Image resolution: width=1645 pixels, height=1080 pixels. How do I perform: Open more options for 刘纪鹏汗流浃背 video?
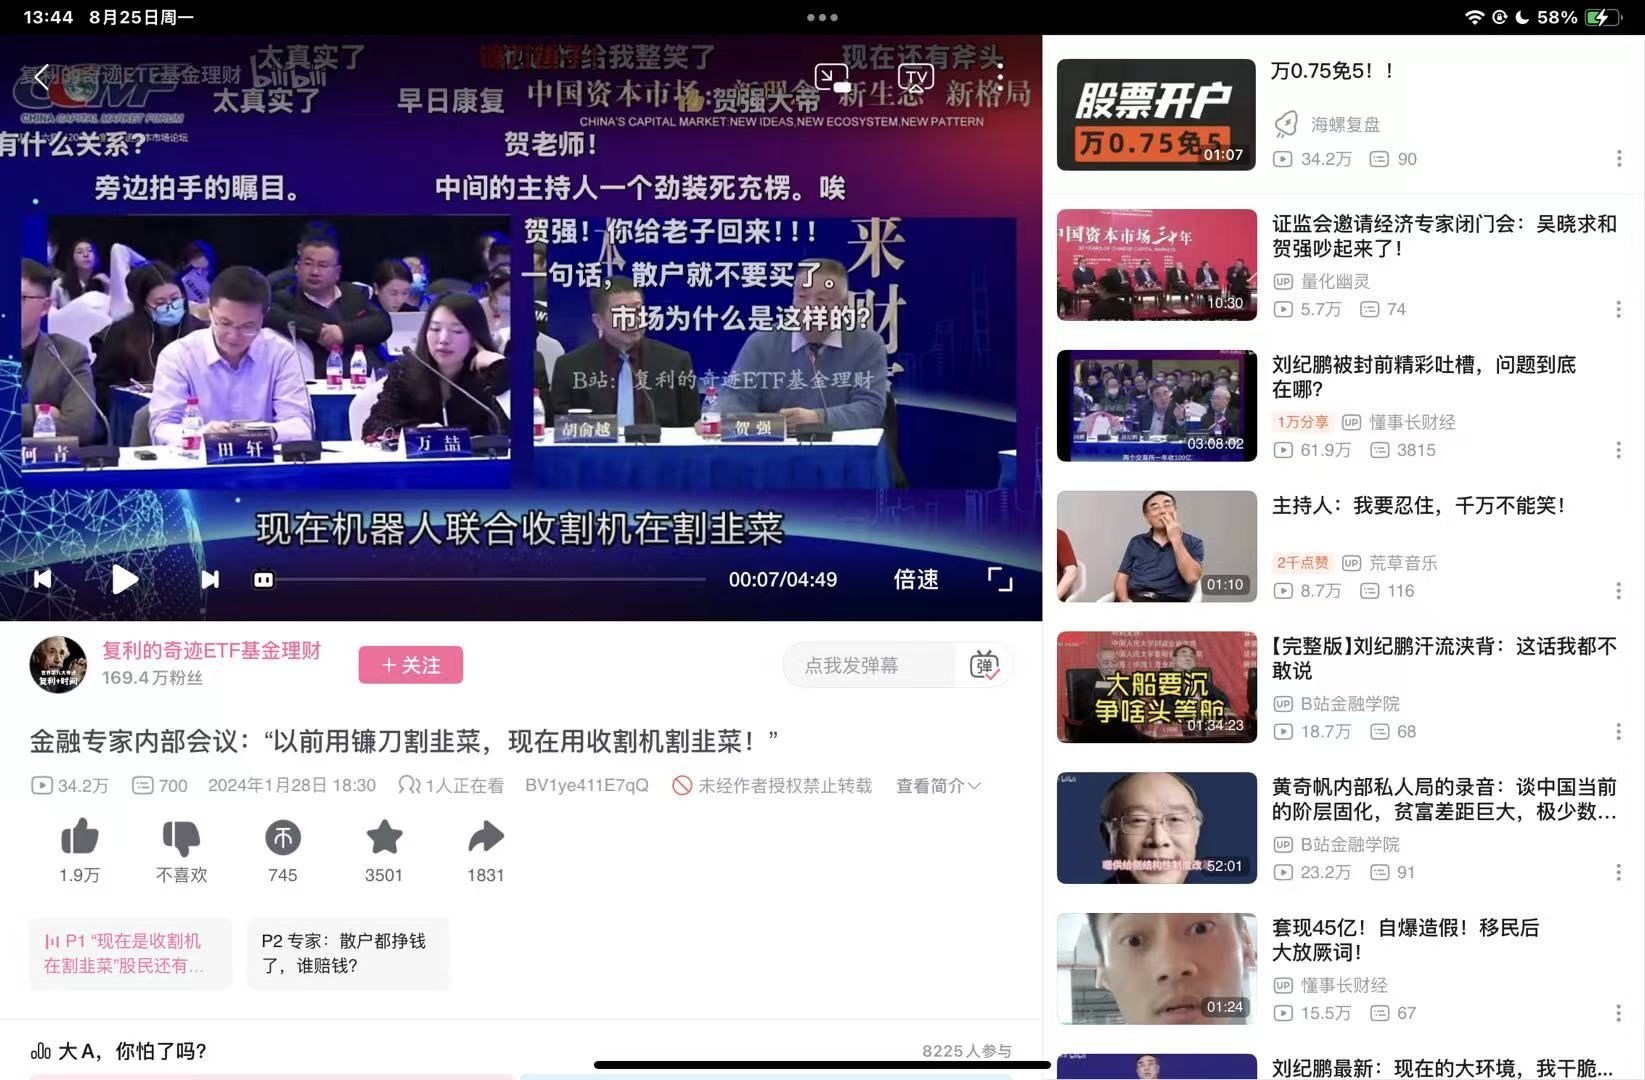1619,732
